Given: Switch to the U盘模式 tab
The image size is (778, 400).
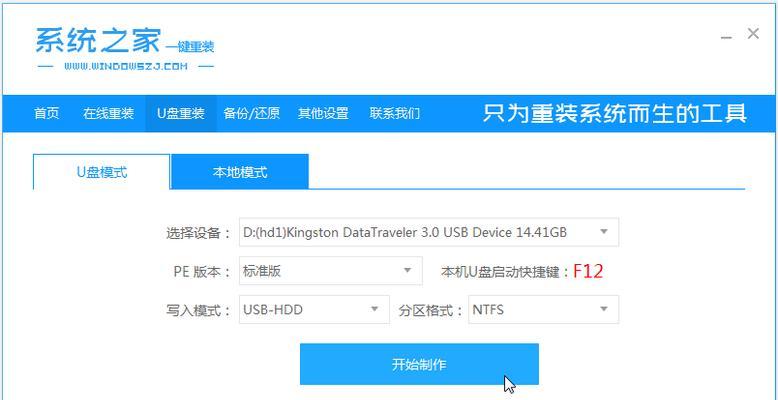Looking at the screenshot, I should (102, 172).
